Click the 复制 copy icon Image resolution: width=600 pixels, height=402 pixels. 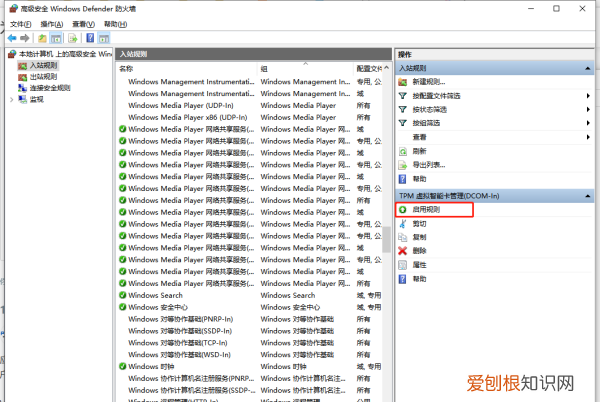[x=403, y=238]
